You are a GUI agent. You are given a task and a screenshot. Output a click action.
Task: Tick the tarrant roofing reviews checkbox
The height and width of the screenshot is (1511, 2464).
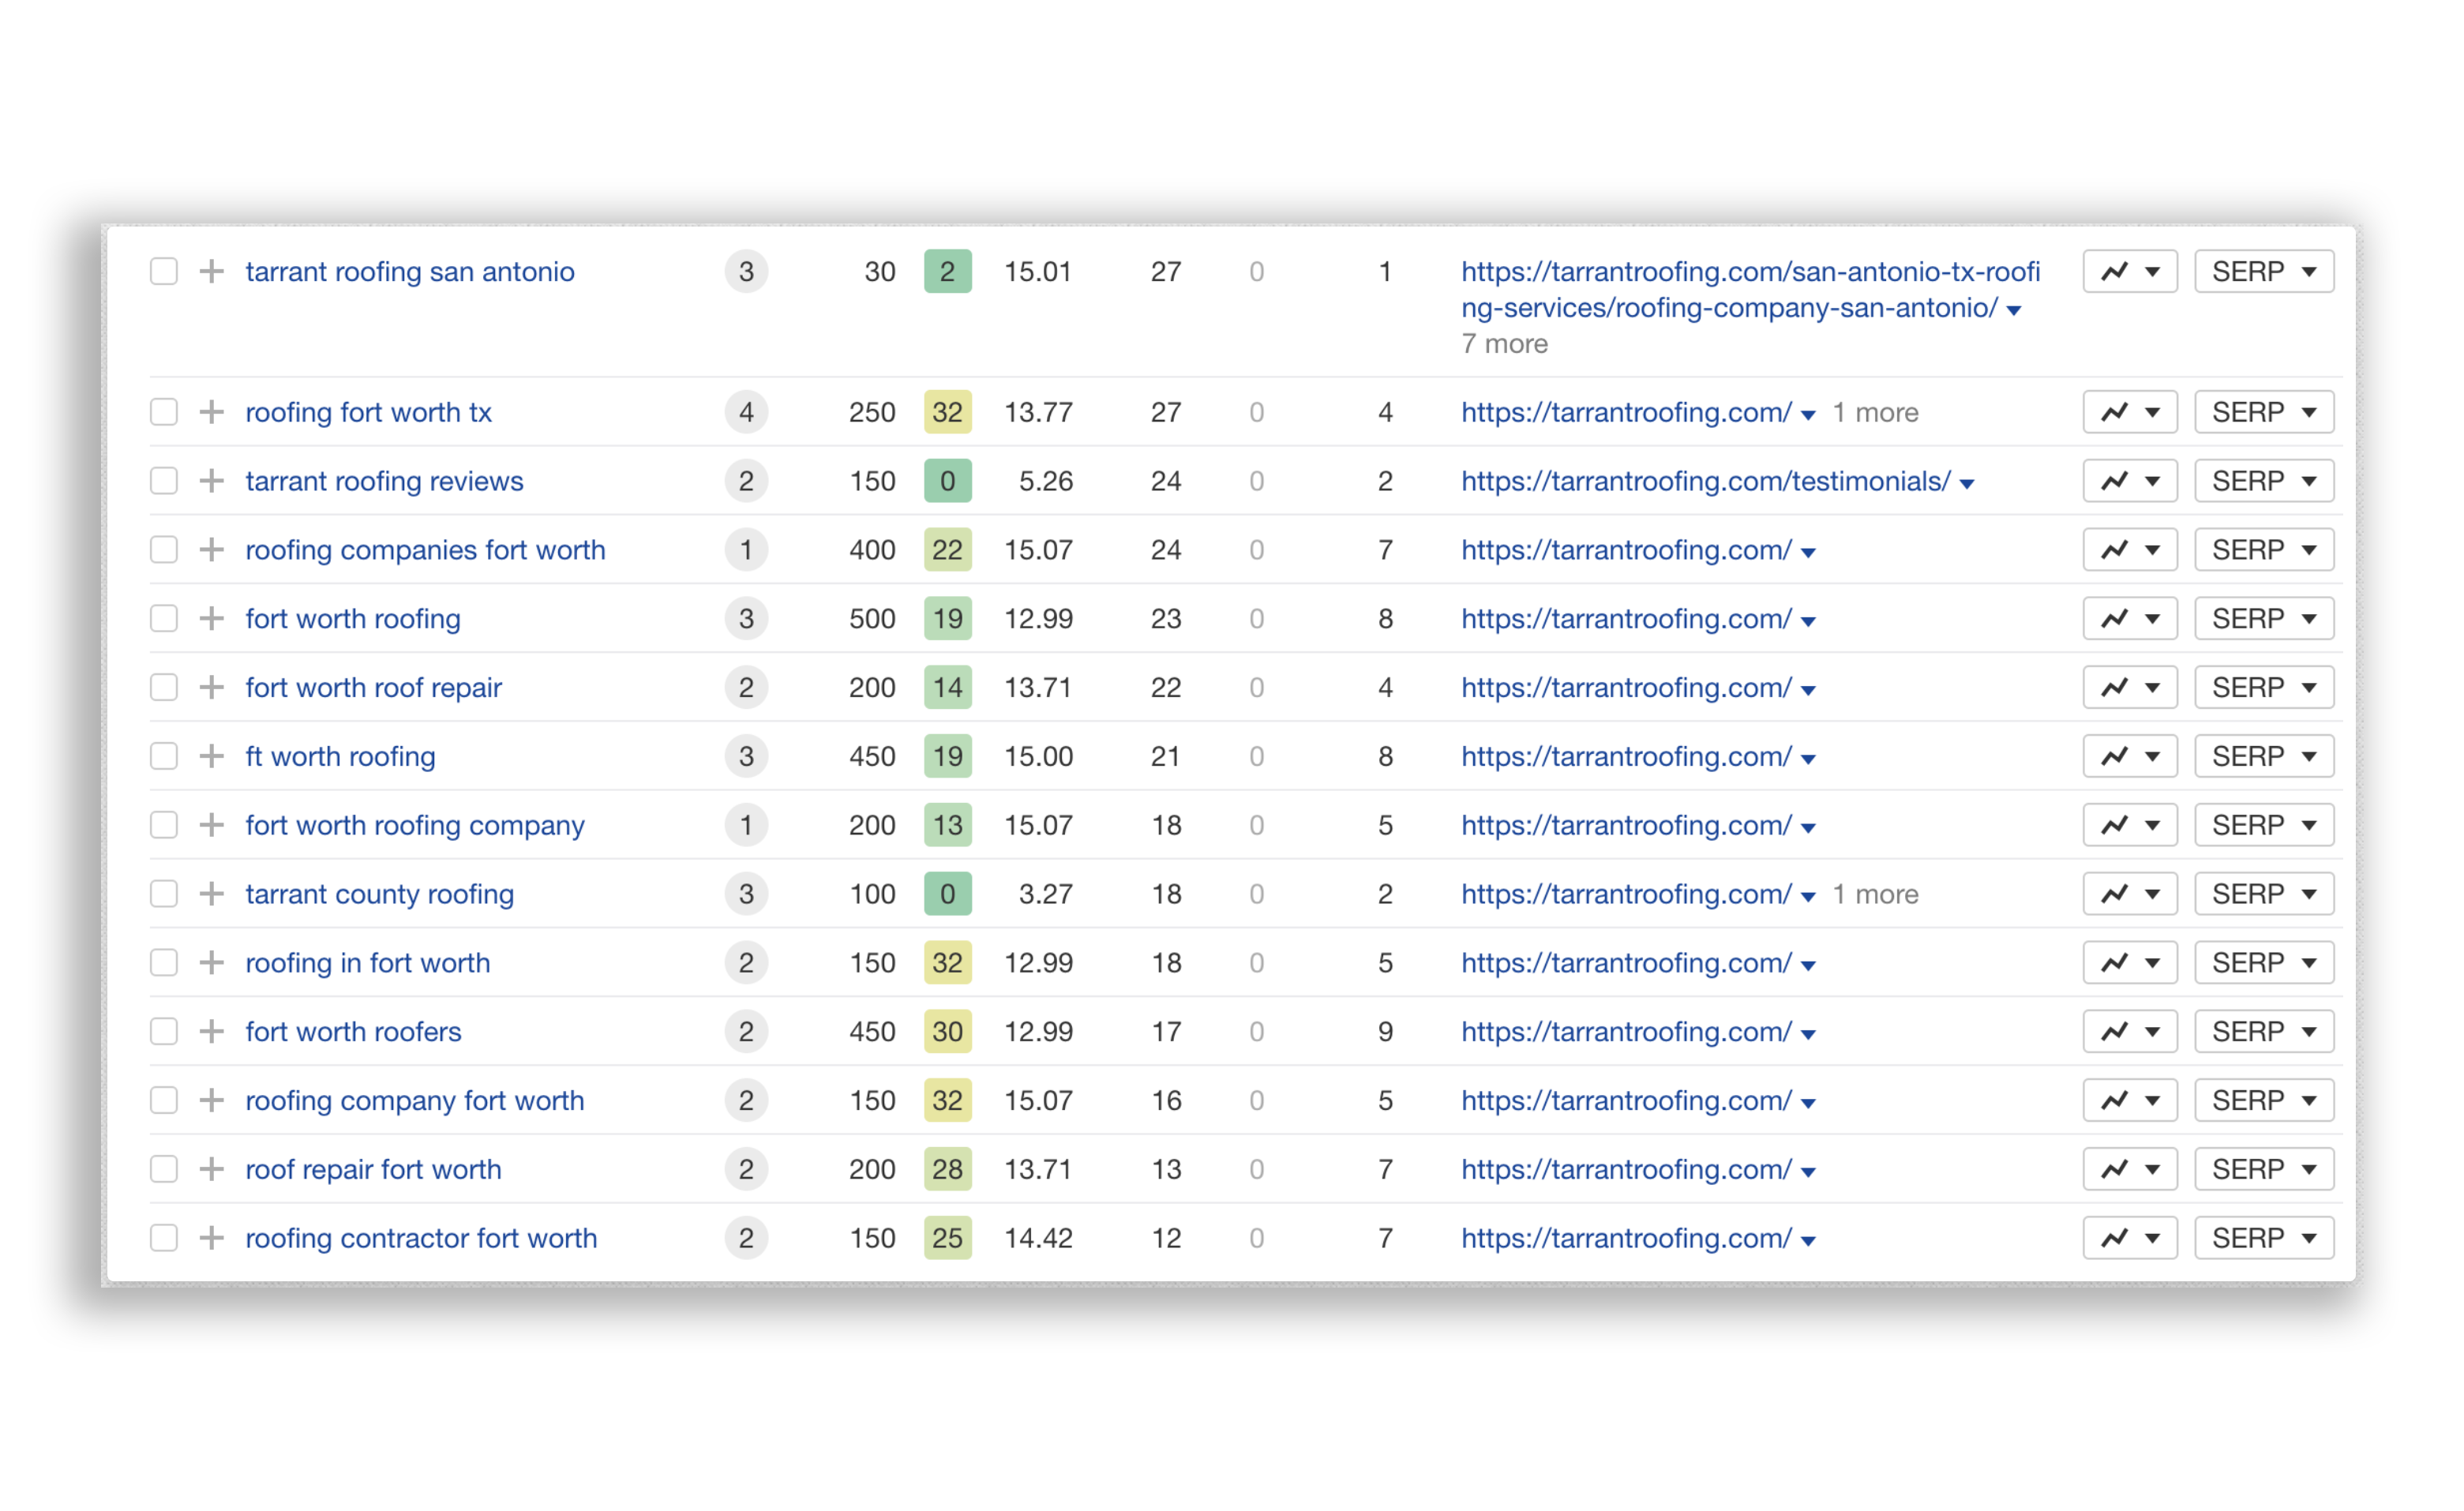(164, 481)
